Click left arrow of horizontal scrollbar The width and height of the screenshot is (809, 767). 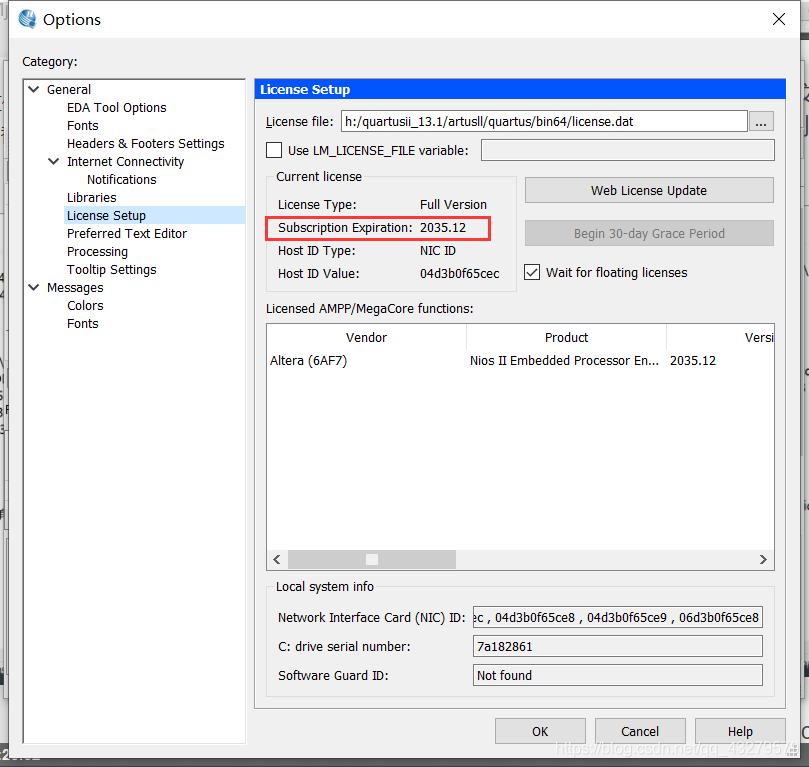click(x=277, y=560)
